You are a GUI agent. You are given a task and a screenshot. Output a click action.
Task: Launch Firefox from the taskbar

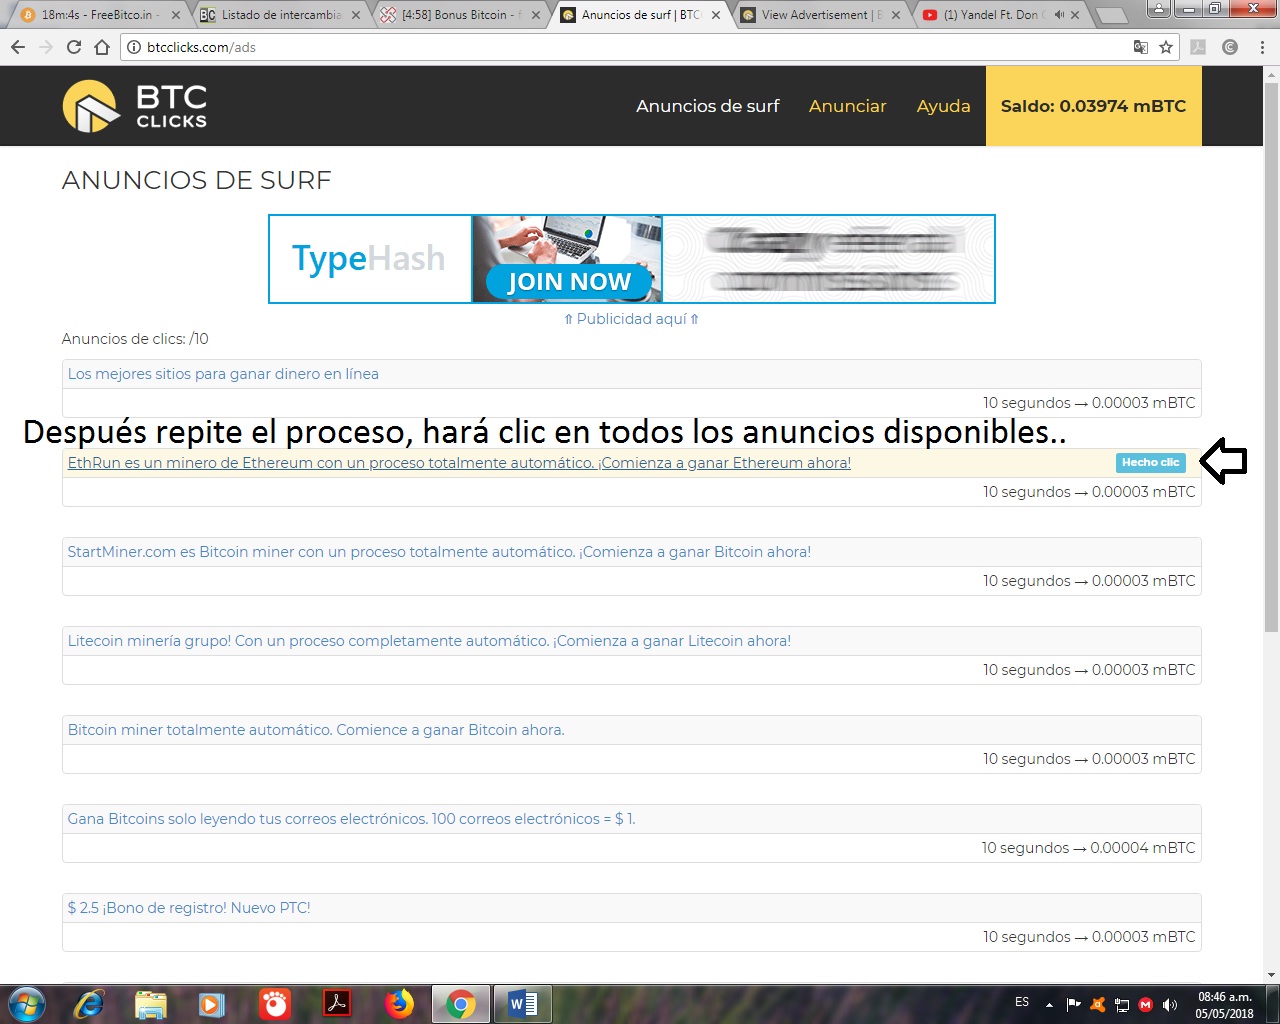coord(399,1003)
